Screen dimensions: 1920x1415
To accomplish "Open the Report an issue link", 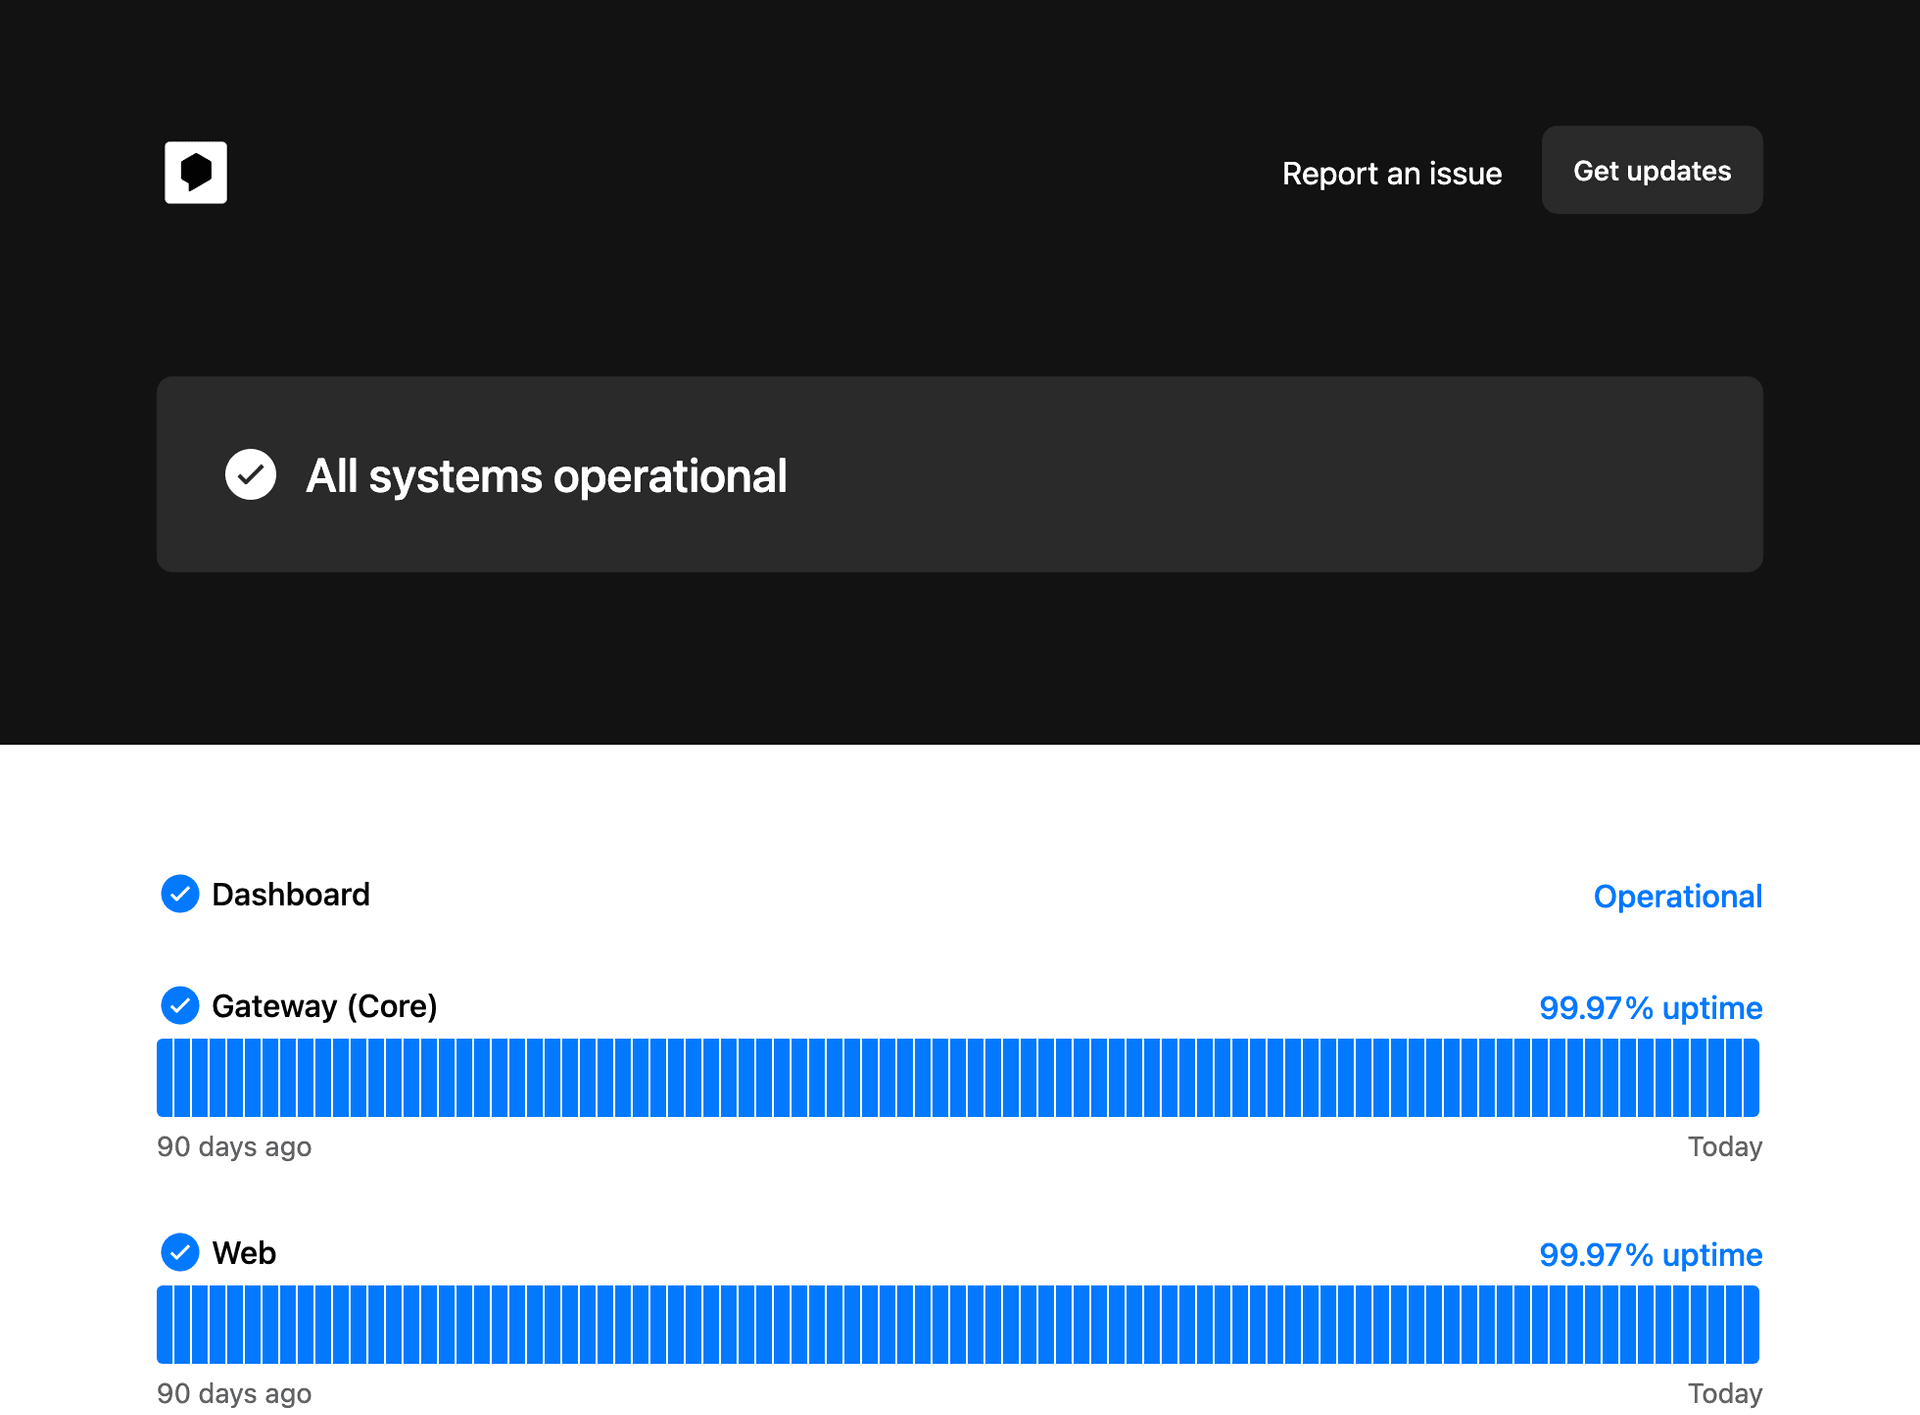I will click(1391, 173).
